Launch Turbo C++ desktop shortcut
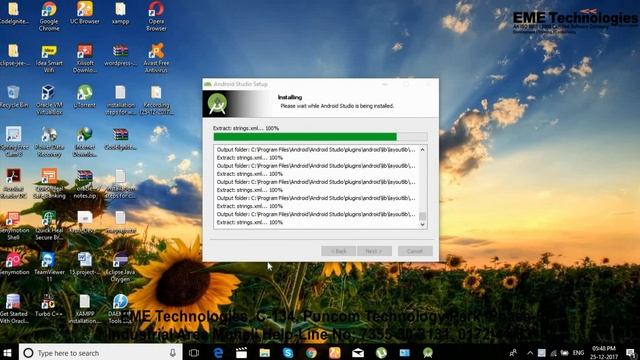This screenshot has width=640, height=360. (48, 306)
